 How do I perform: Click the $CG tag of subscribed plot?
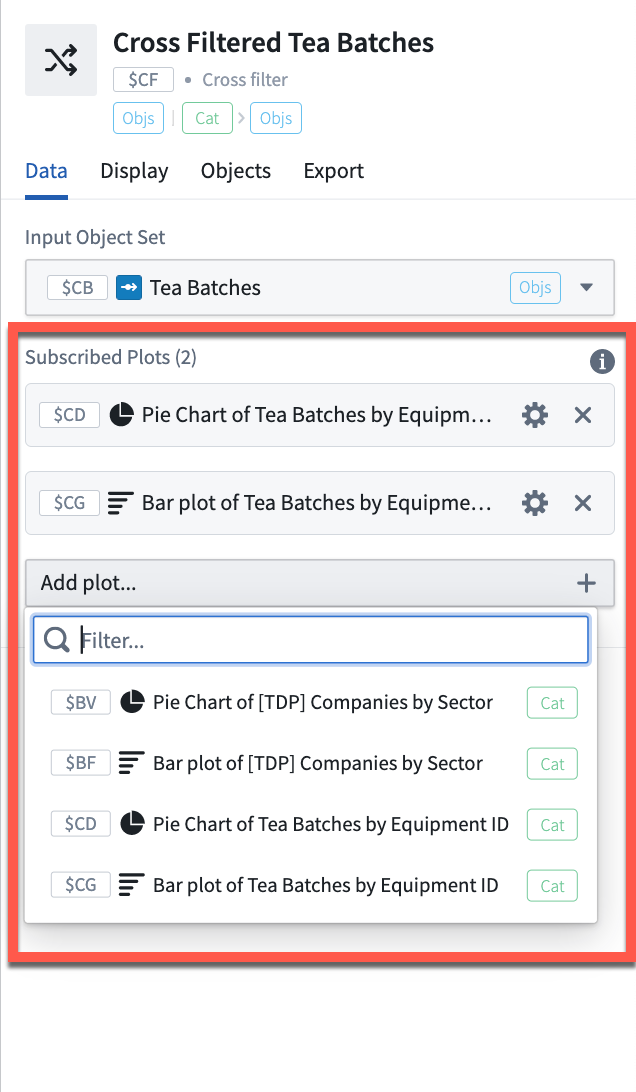tap(70, 503)
